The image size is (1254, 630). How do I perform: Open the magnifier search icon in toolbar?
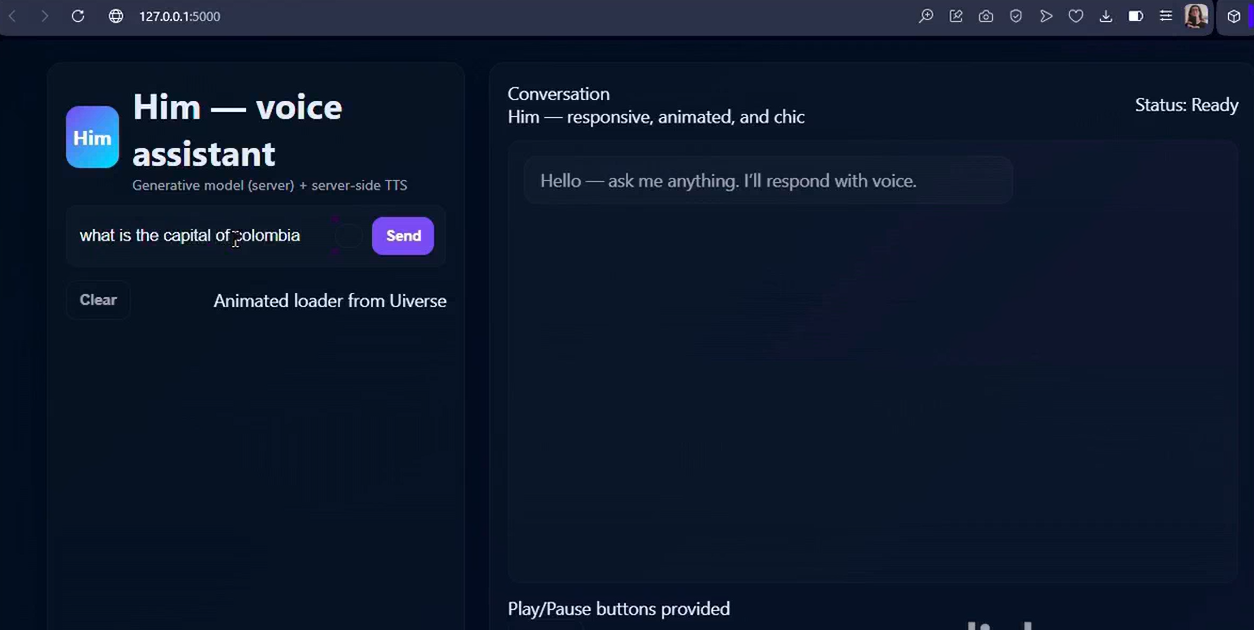(x=926, y=16)
